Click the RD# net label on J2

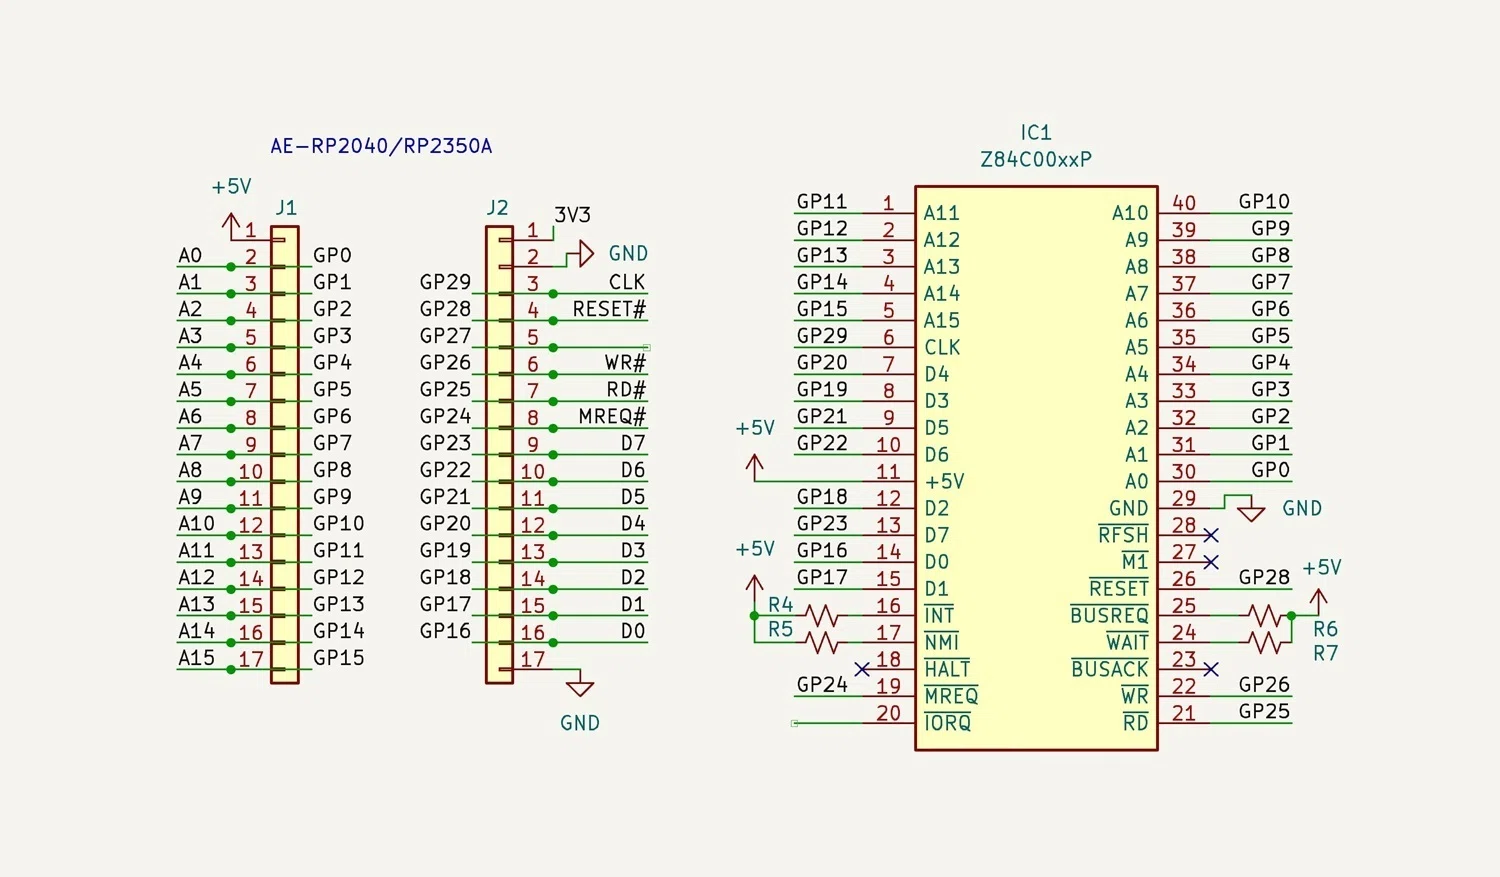point(626,389)
